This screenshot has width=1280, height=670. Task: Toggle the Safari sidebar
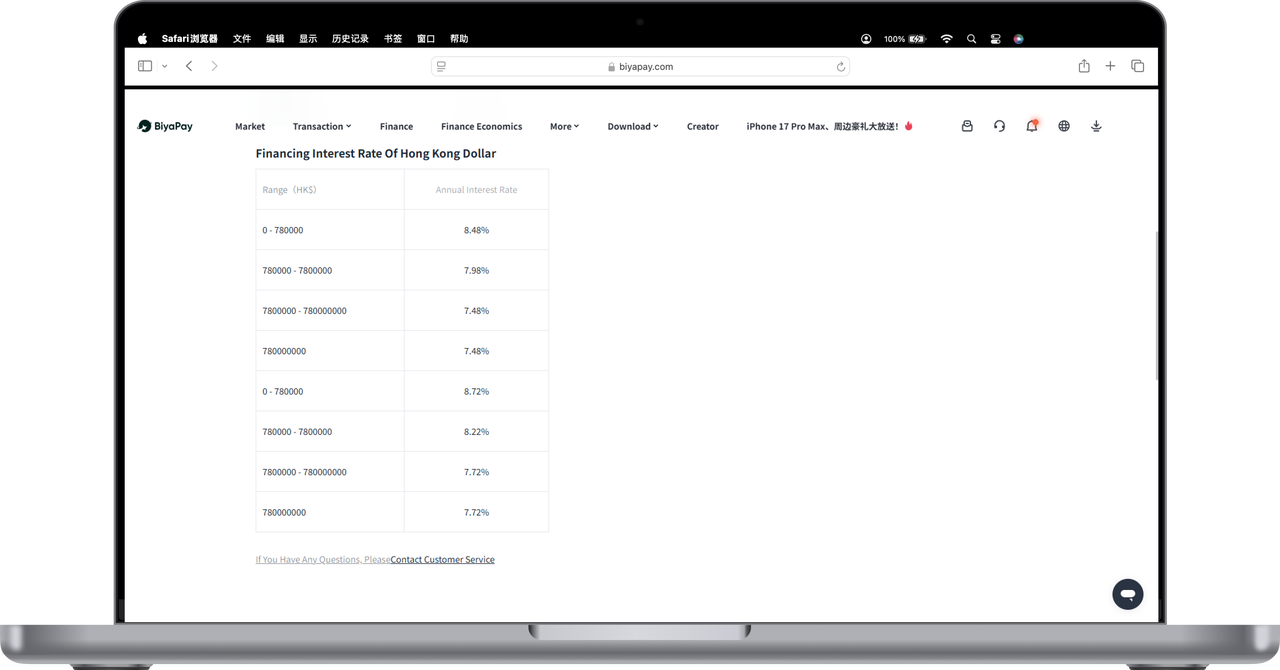pos(145,66)
